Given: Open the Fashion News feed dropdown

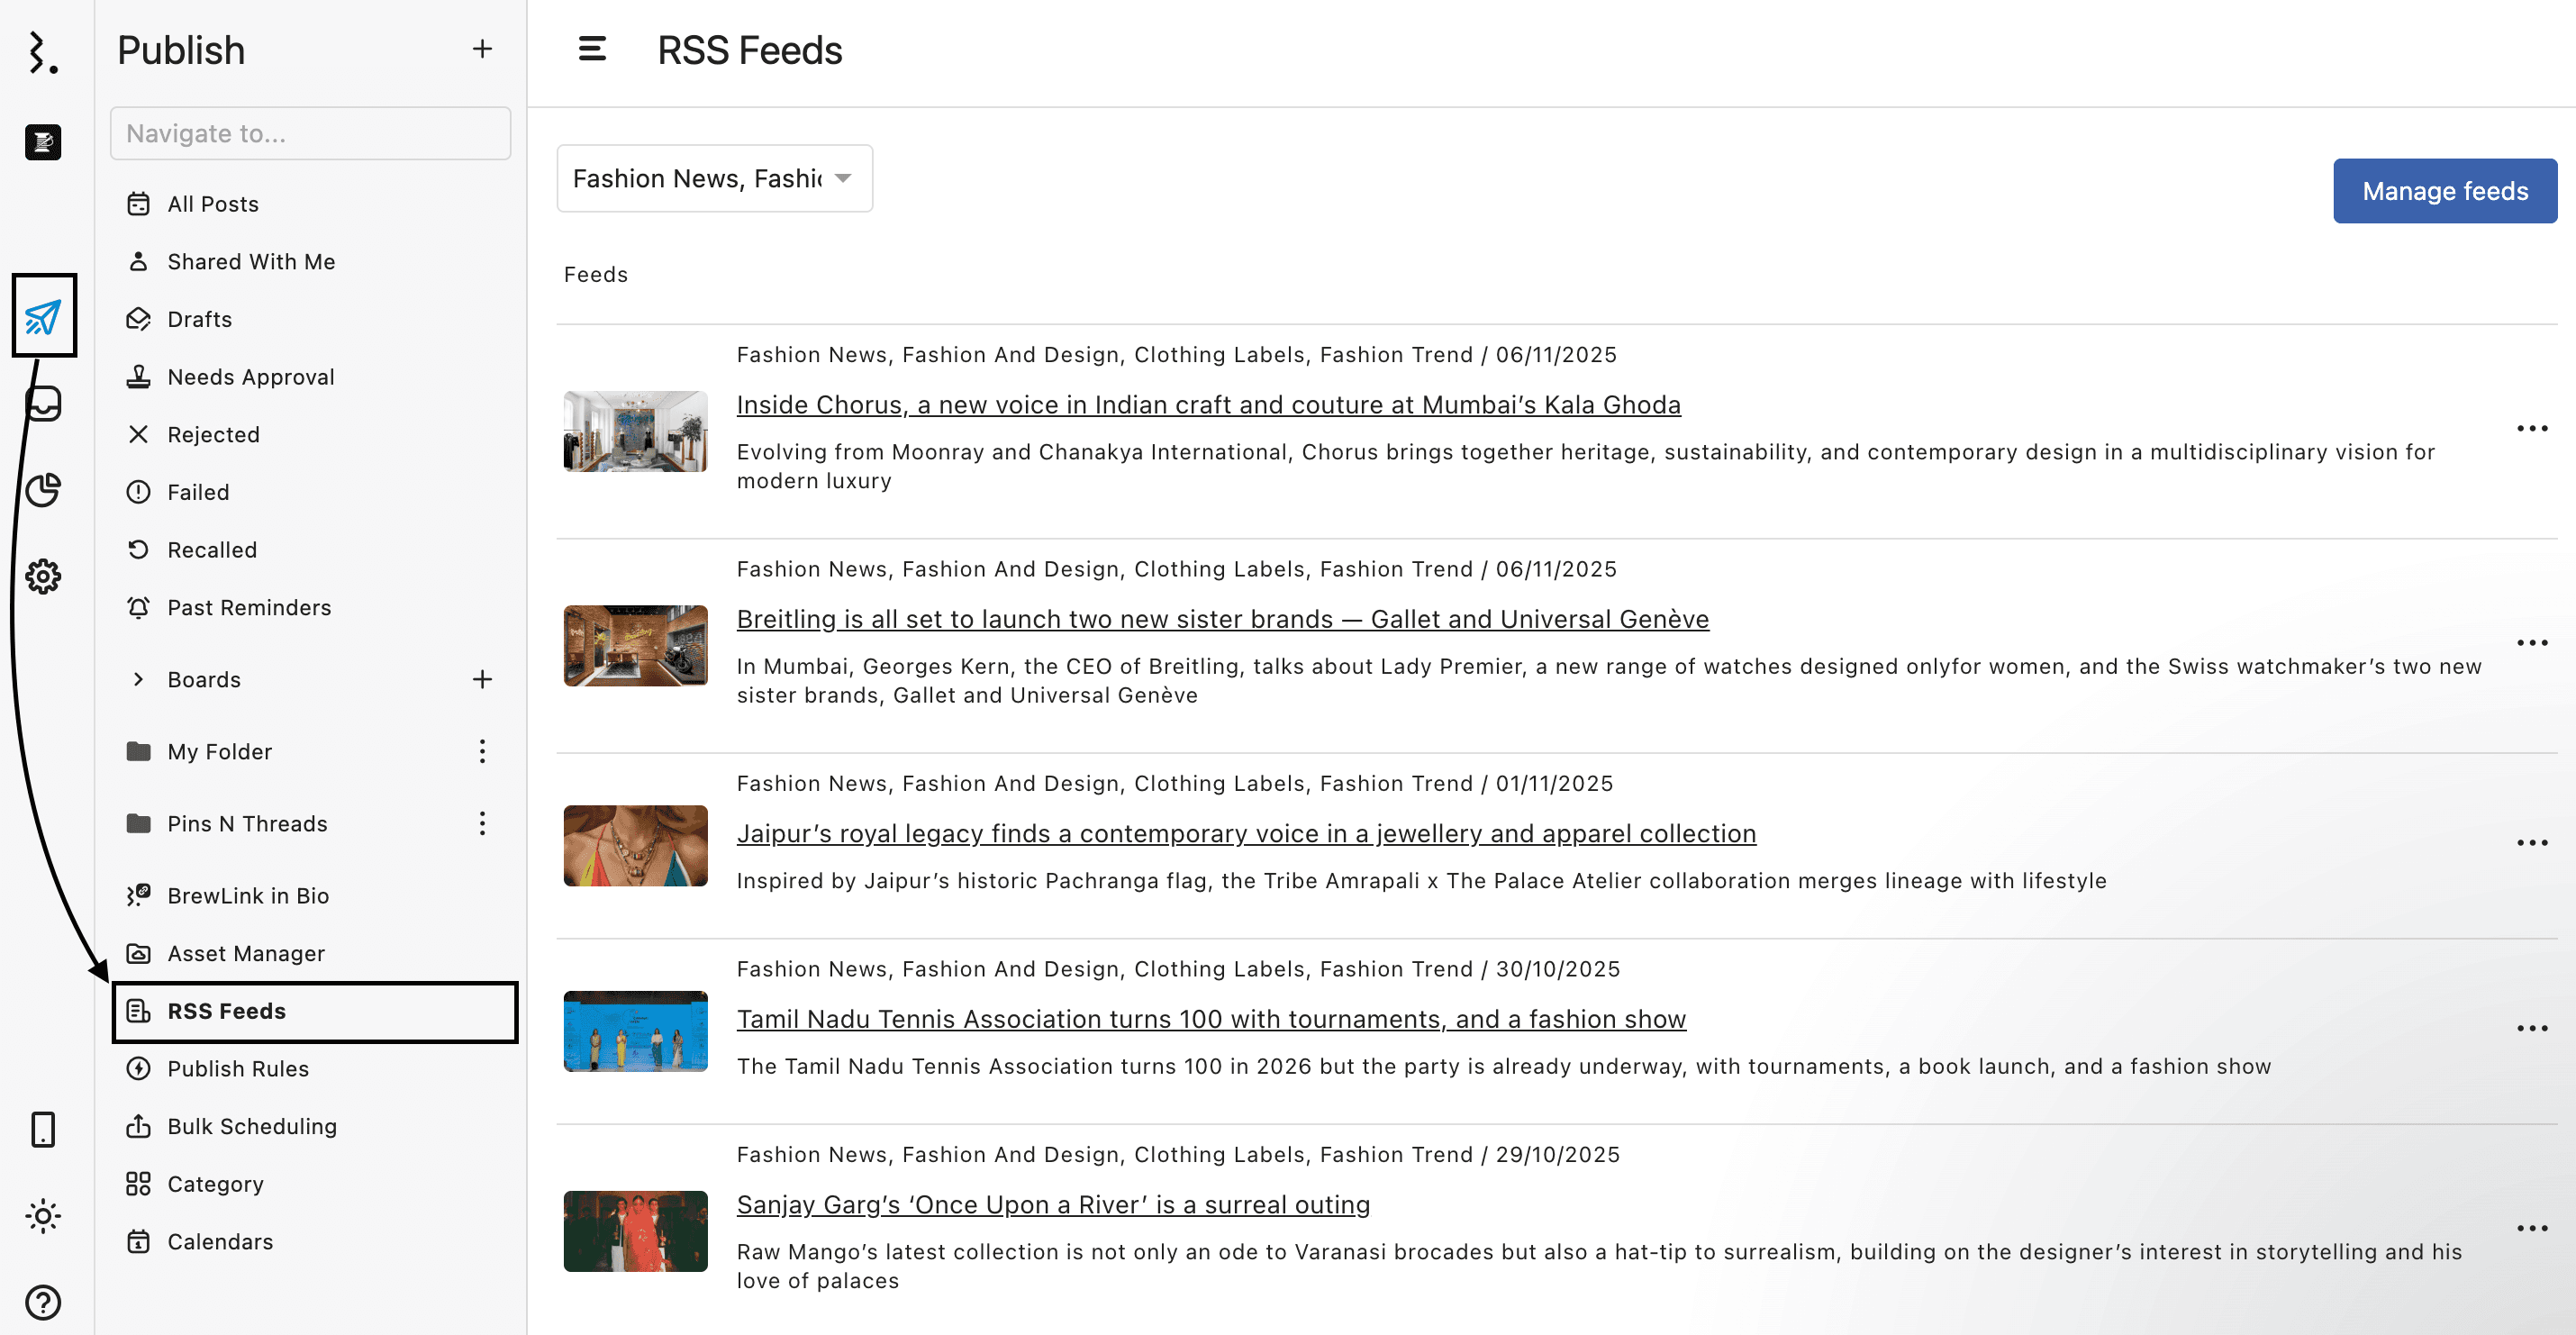Looking at the screenshot, I should 714,178.
